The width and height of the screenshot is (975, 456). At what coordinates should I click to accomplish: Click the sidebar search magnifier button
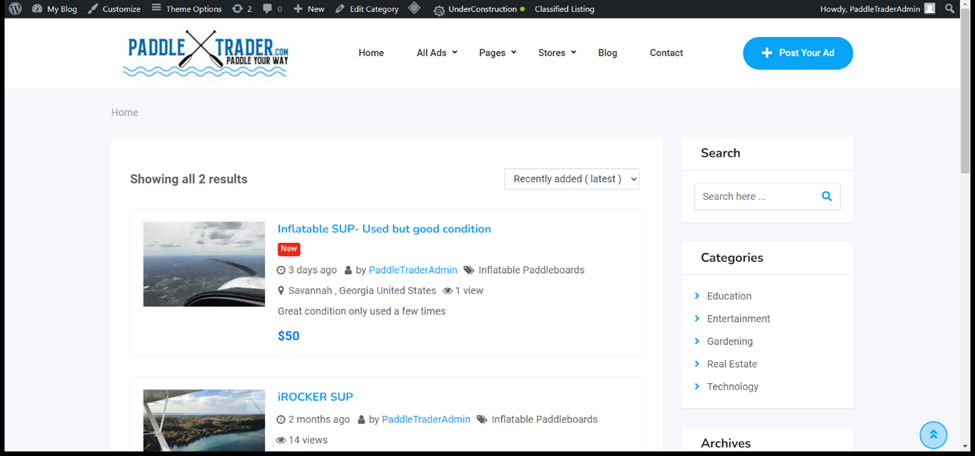coord(826,196)
